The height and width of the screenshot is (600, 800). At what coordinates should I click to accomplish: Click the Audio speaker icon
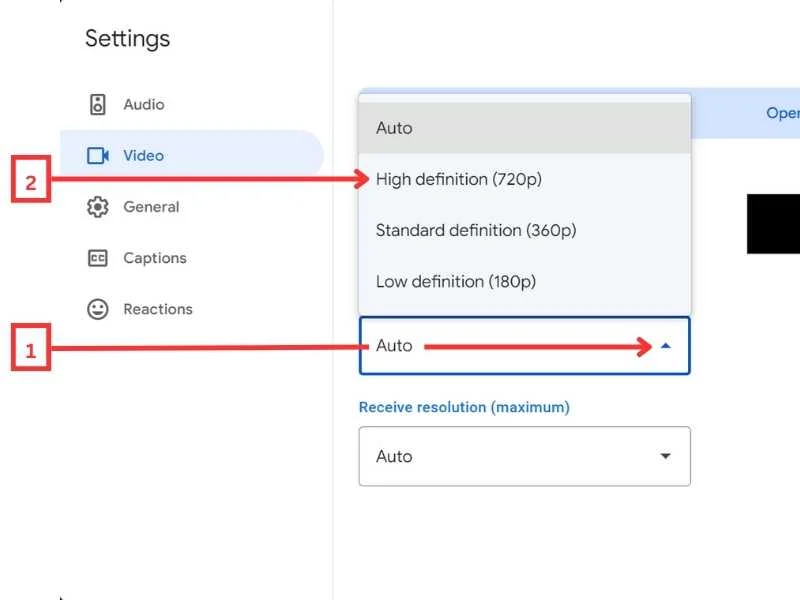click(x=97, y=105)
